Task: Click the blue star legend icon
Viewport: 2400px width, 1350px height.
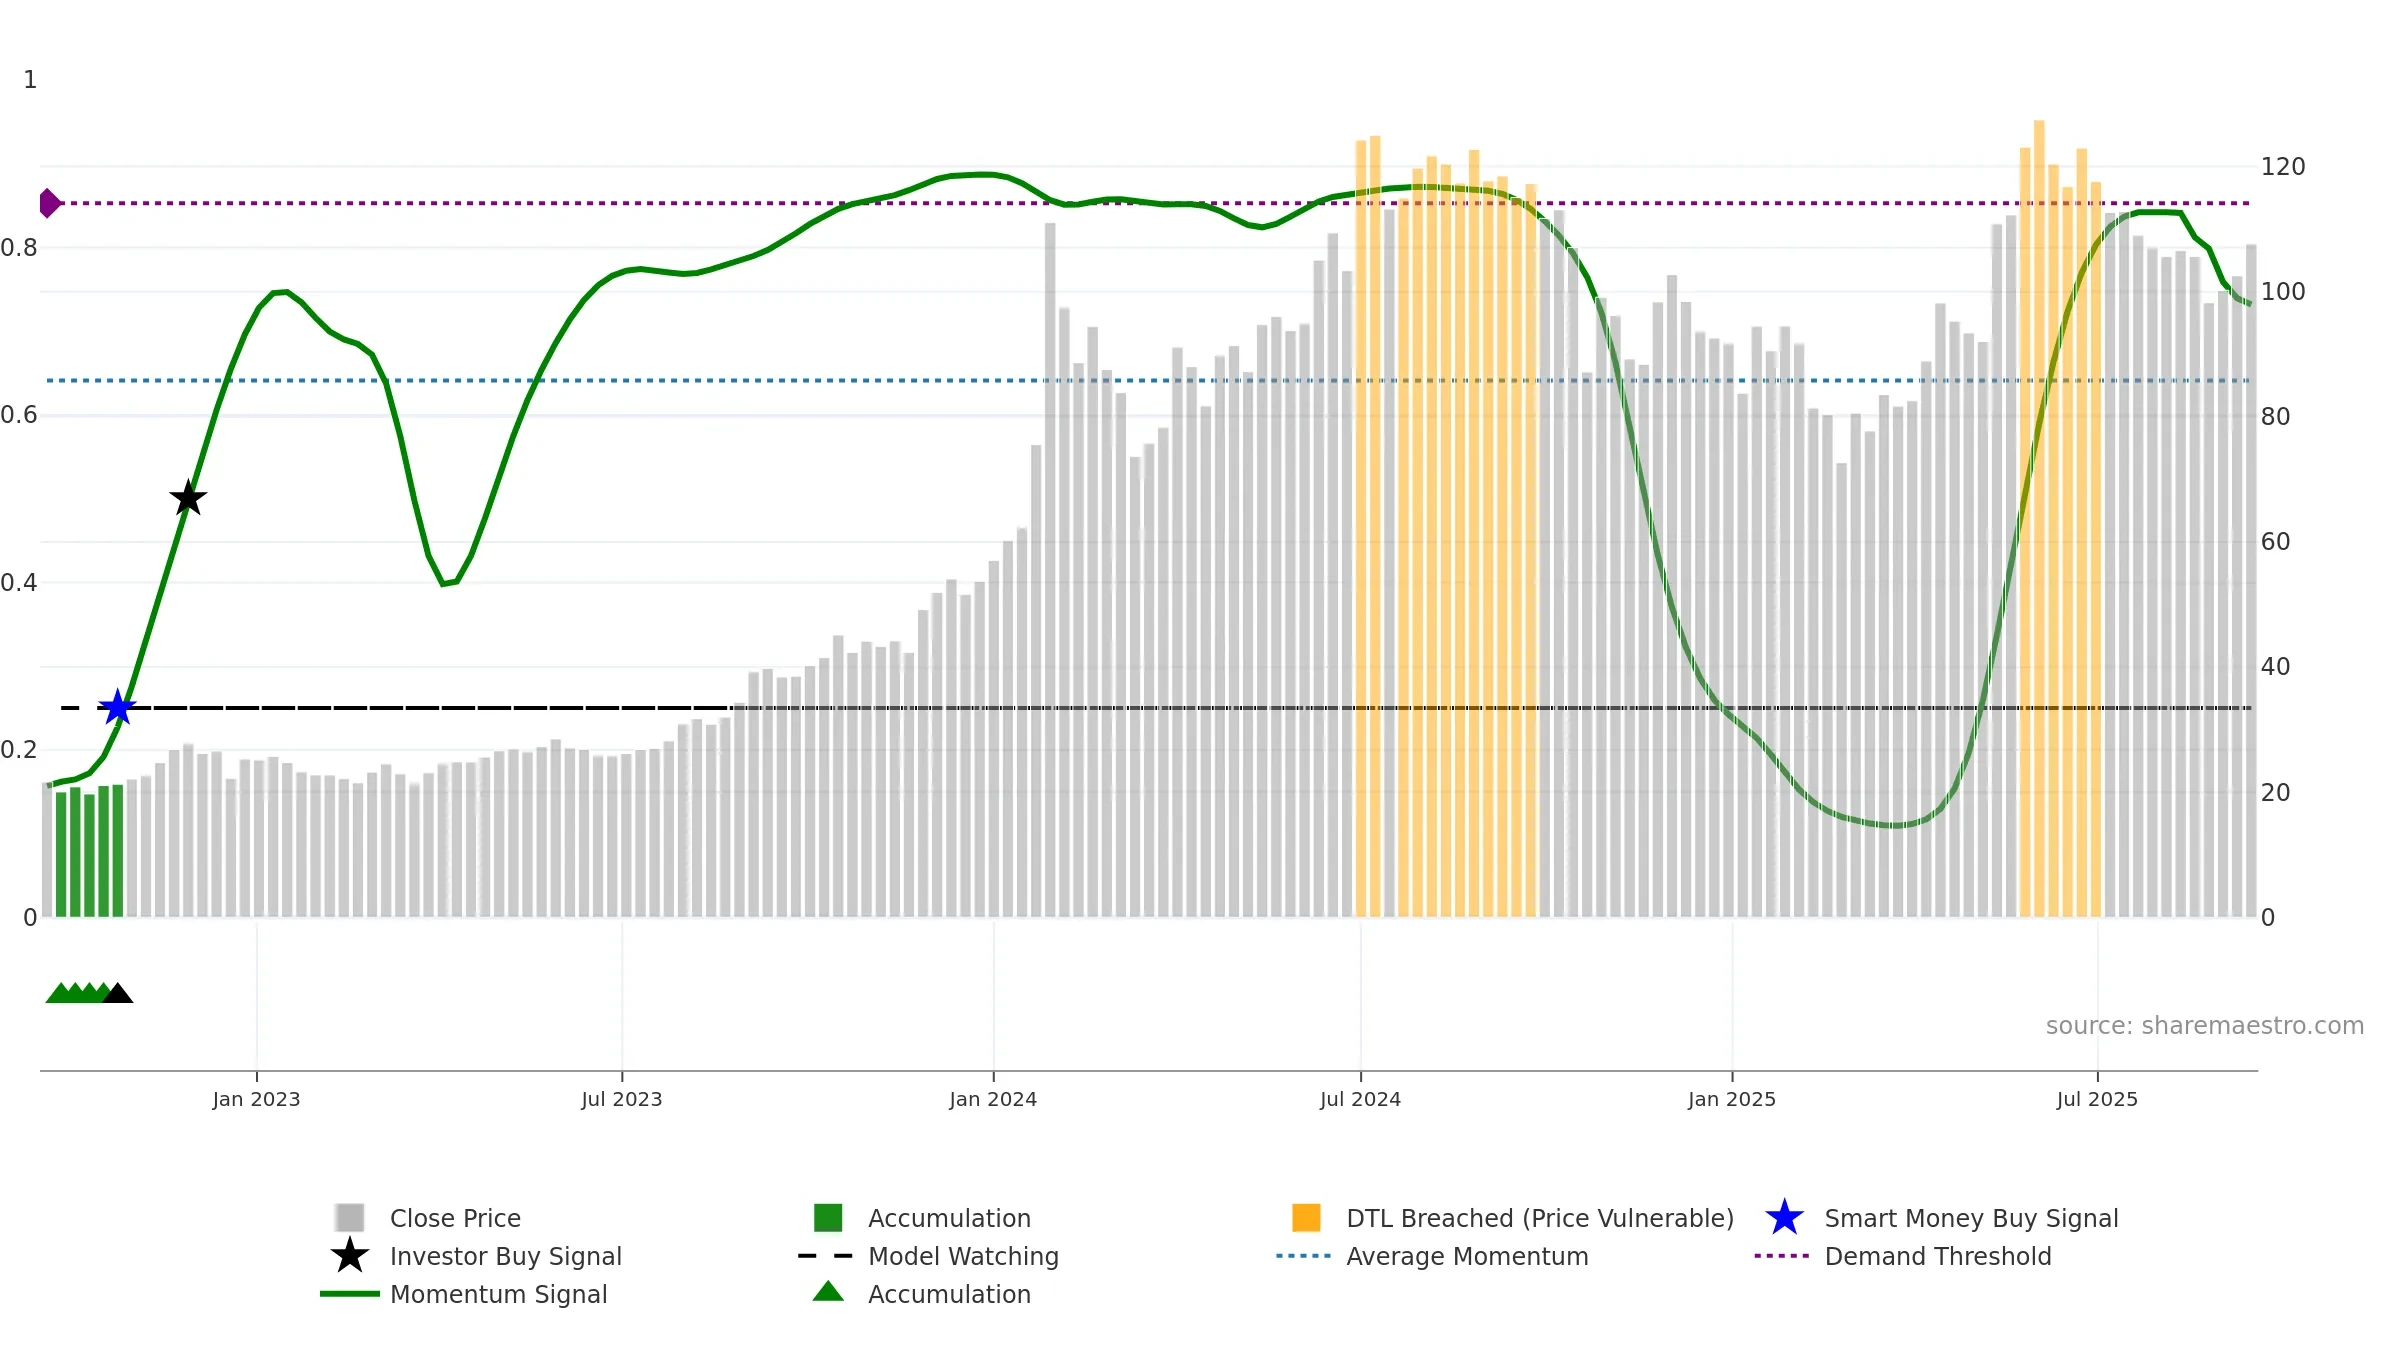Action: point(1784,1218)
